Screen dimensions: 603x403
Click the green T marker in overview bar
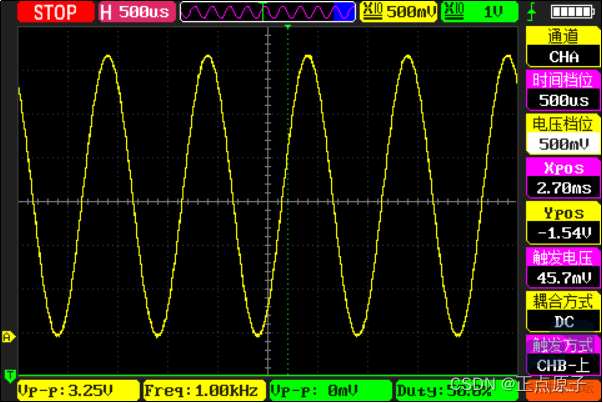pyautogui.click(x=263, y=11)
